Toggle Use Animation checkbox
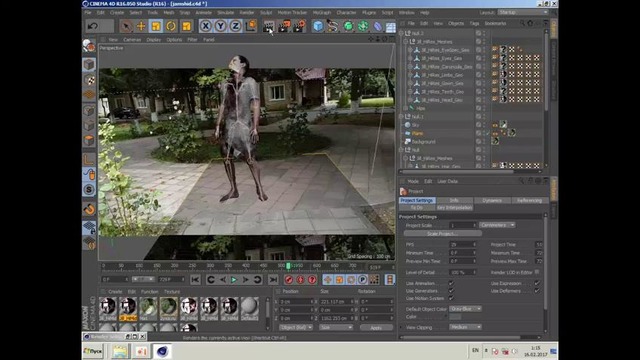640x360 pixels. [451, 283]
